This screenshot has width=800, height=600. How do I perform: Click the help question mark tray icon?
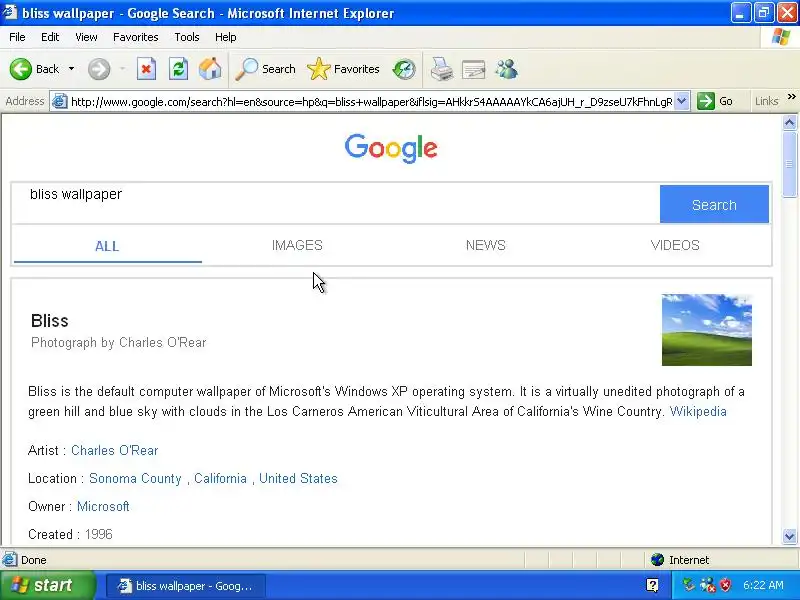[652, 585]
